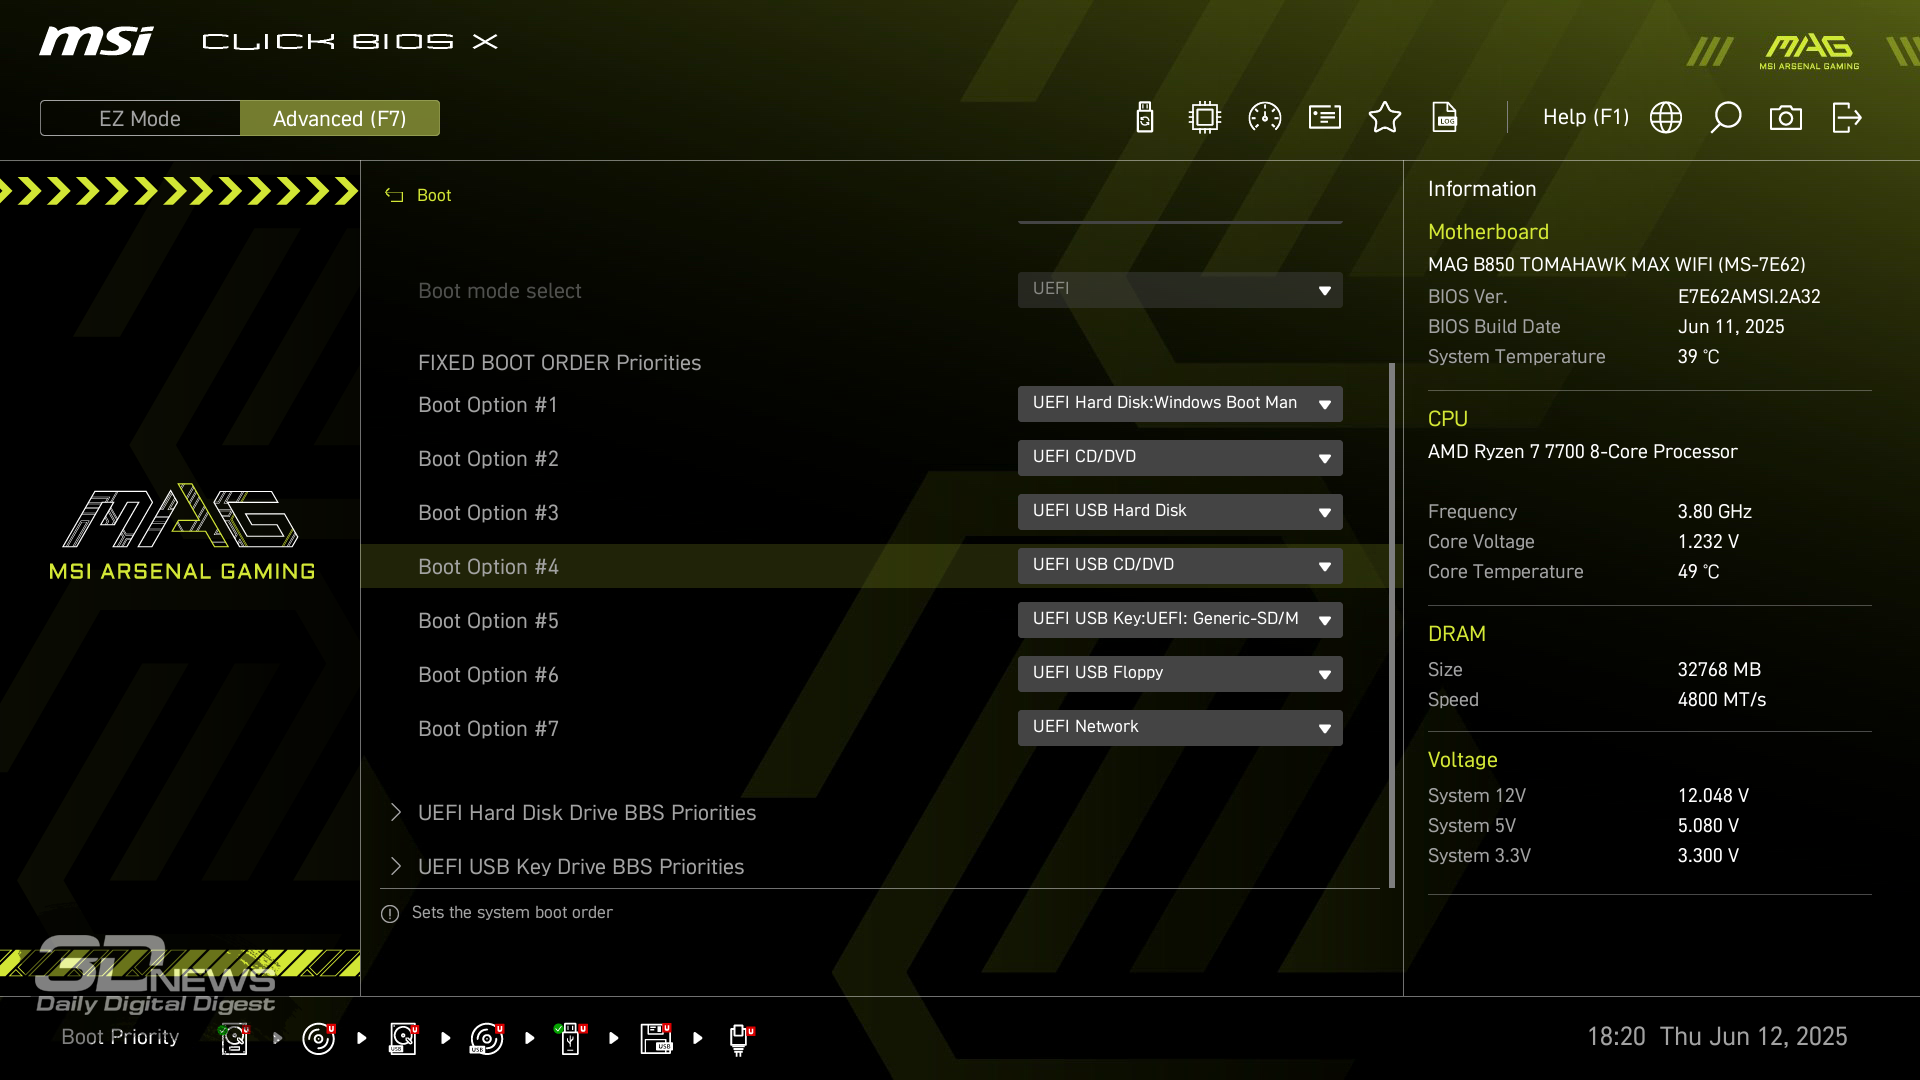Viewport: 1920px width, 1080px height.
Task: Open the search magnifier icon
Action: [x=1726, y=118]
